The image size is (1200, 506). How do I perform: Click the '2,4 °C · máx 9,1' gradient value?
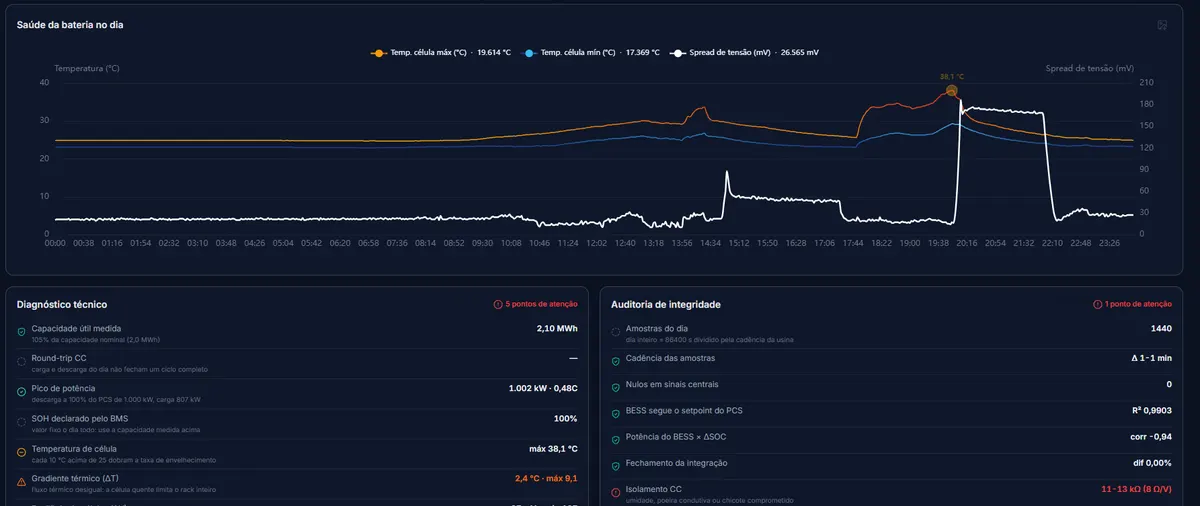pyautogui.click(x=547, y=479)
